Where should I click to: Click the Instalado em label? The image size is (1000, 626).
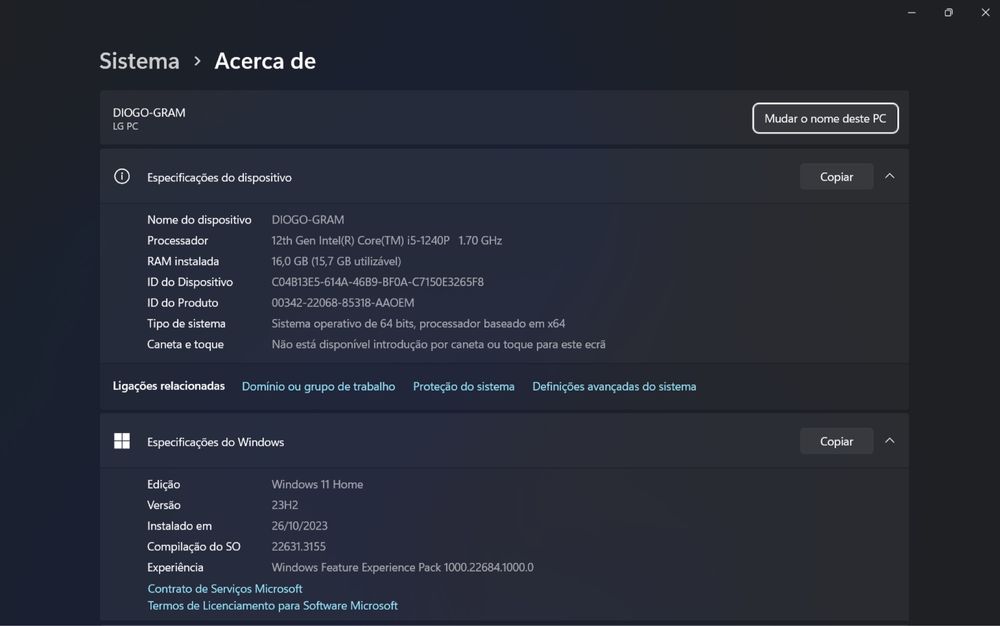coord(179,526)
